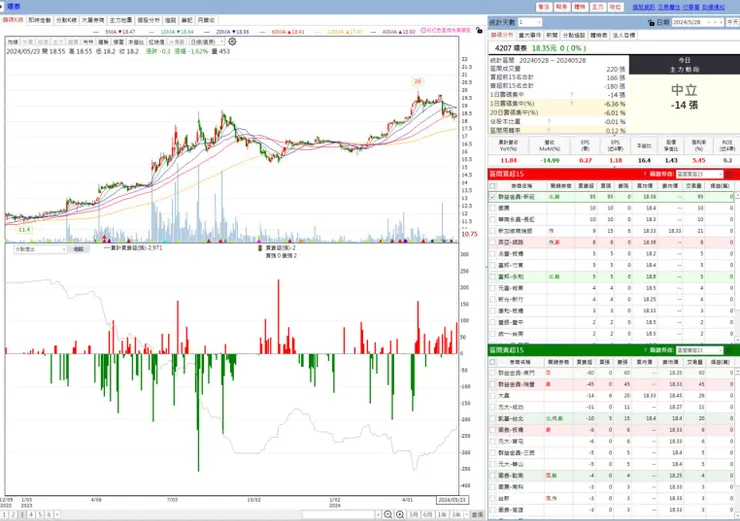Open the 日線(還原) period dropdown
The width and height of the screenshot is (740, 521).
click(x=207, y=42)
